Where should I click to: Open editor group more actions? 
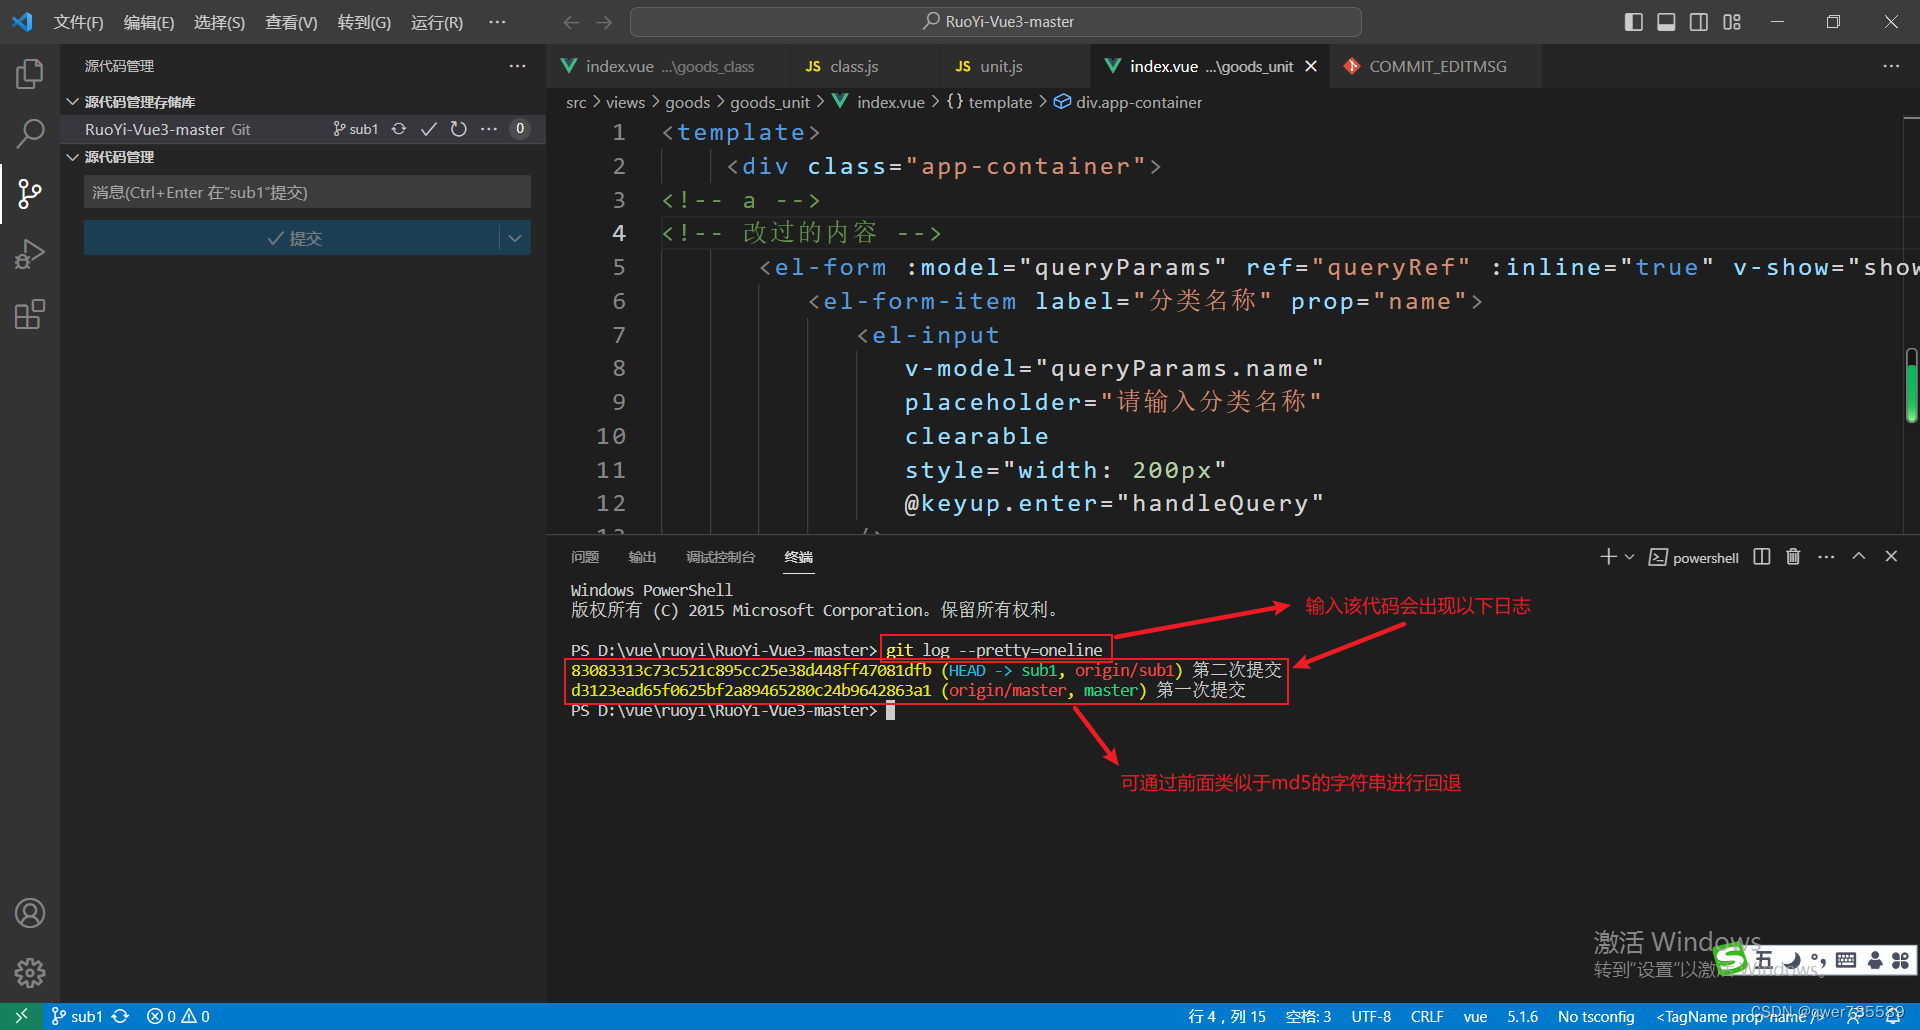[1891, 66]
